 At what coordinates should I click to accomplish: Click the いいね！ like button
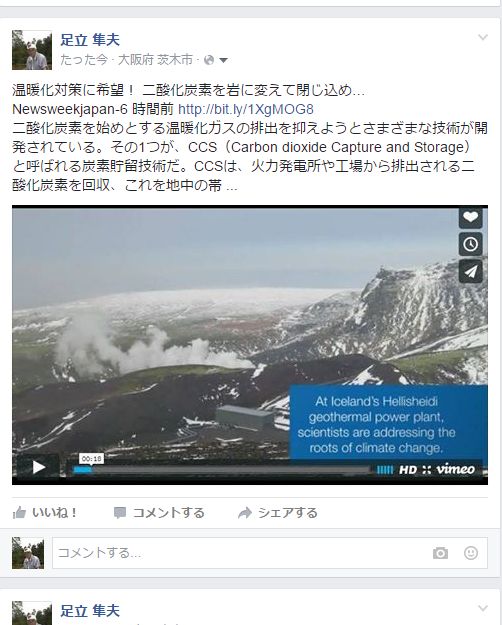tap(44, 513)
